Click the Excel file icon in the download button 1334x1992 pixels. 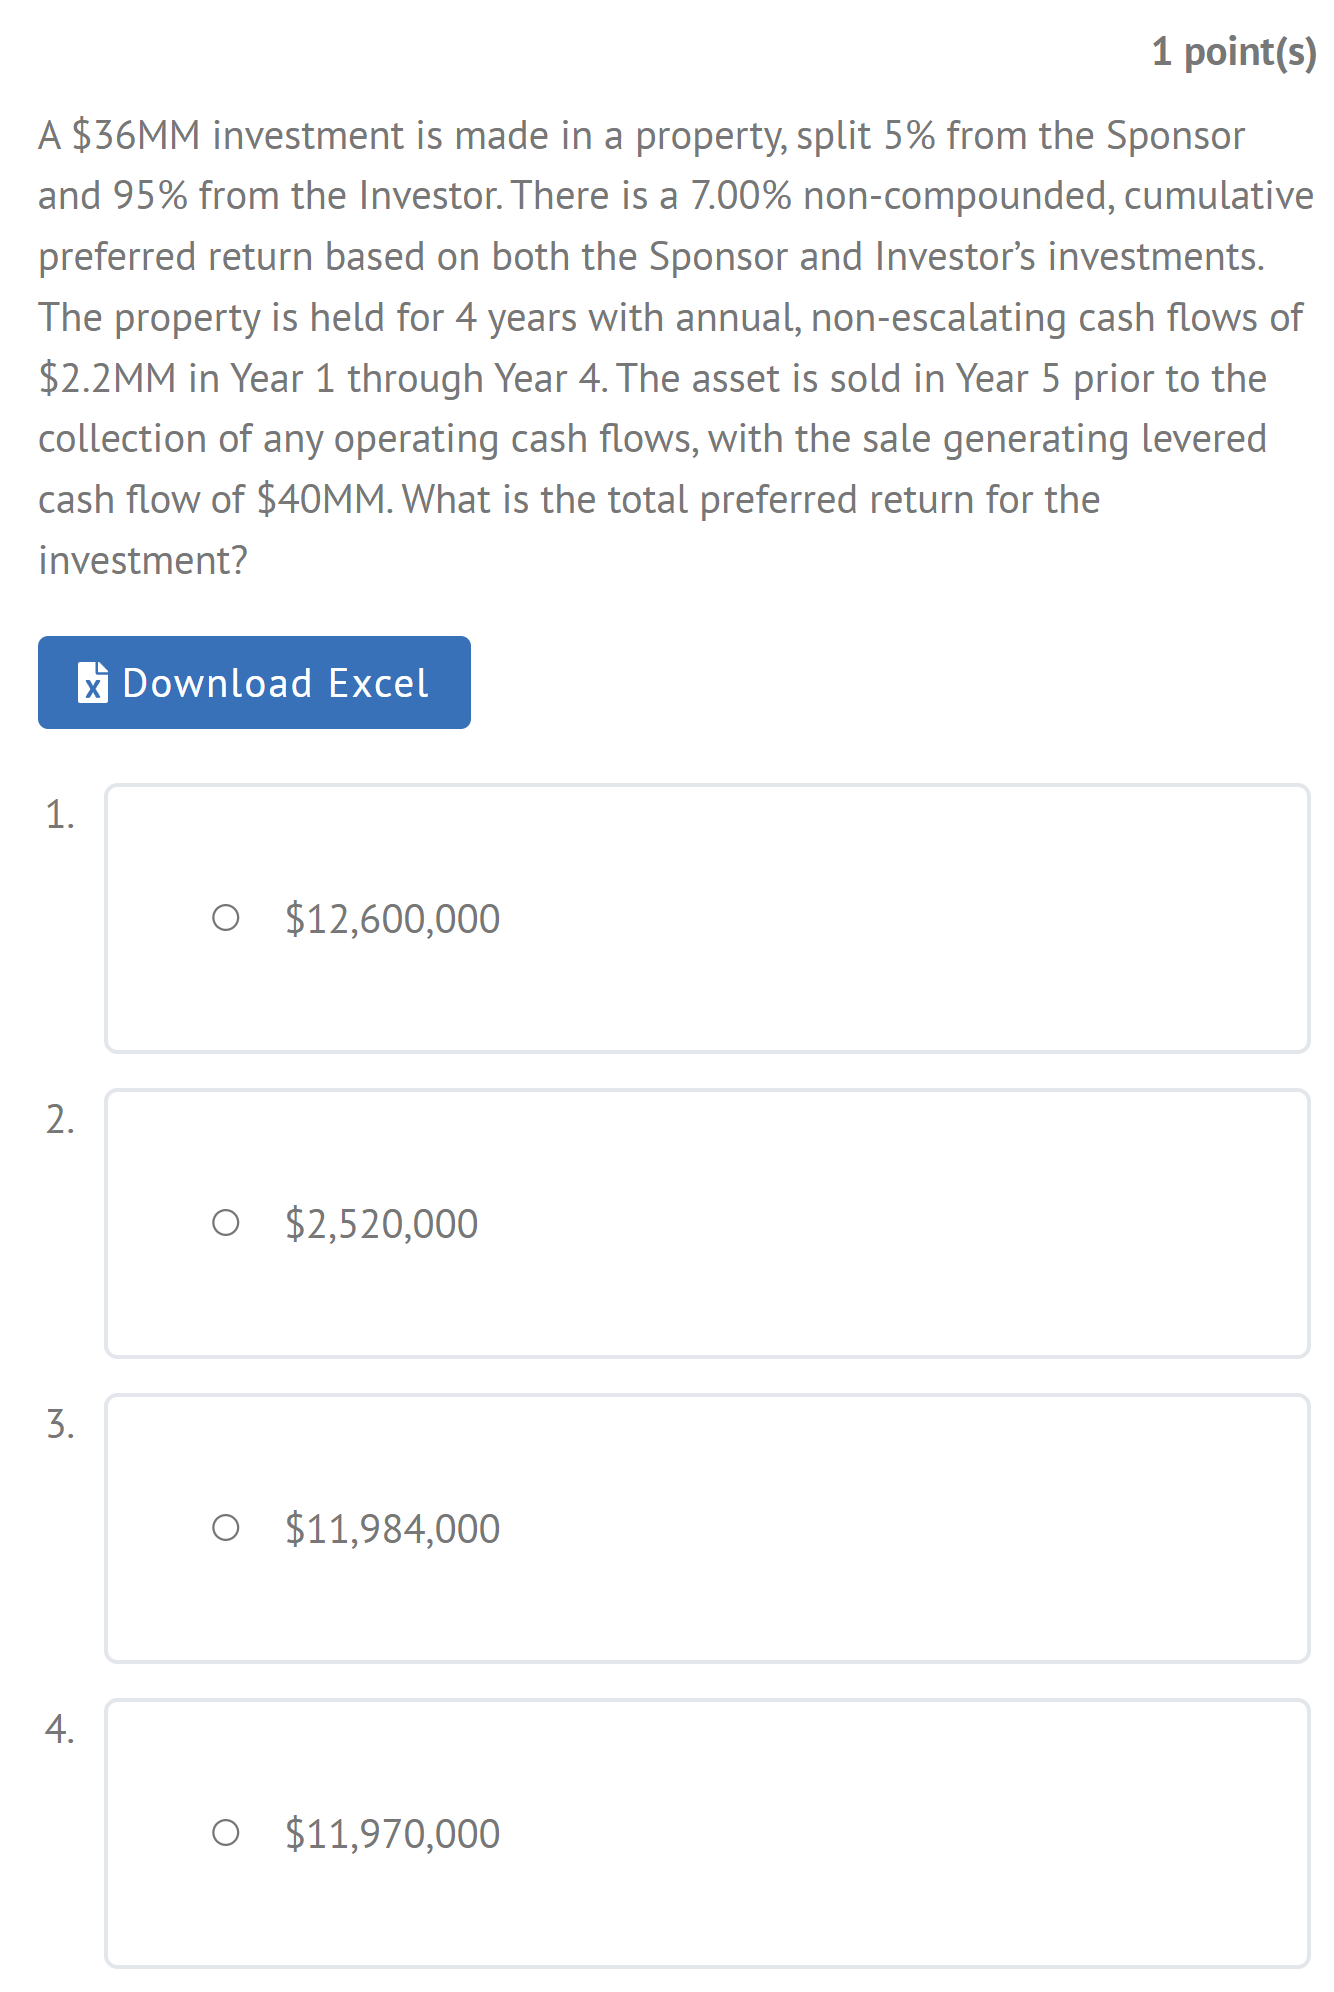point(93,683)
